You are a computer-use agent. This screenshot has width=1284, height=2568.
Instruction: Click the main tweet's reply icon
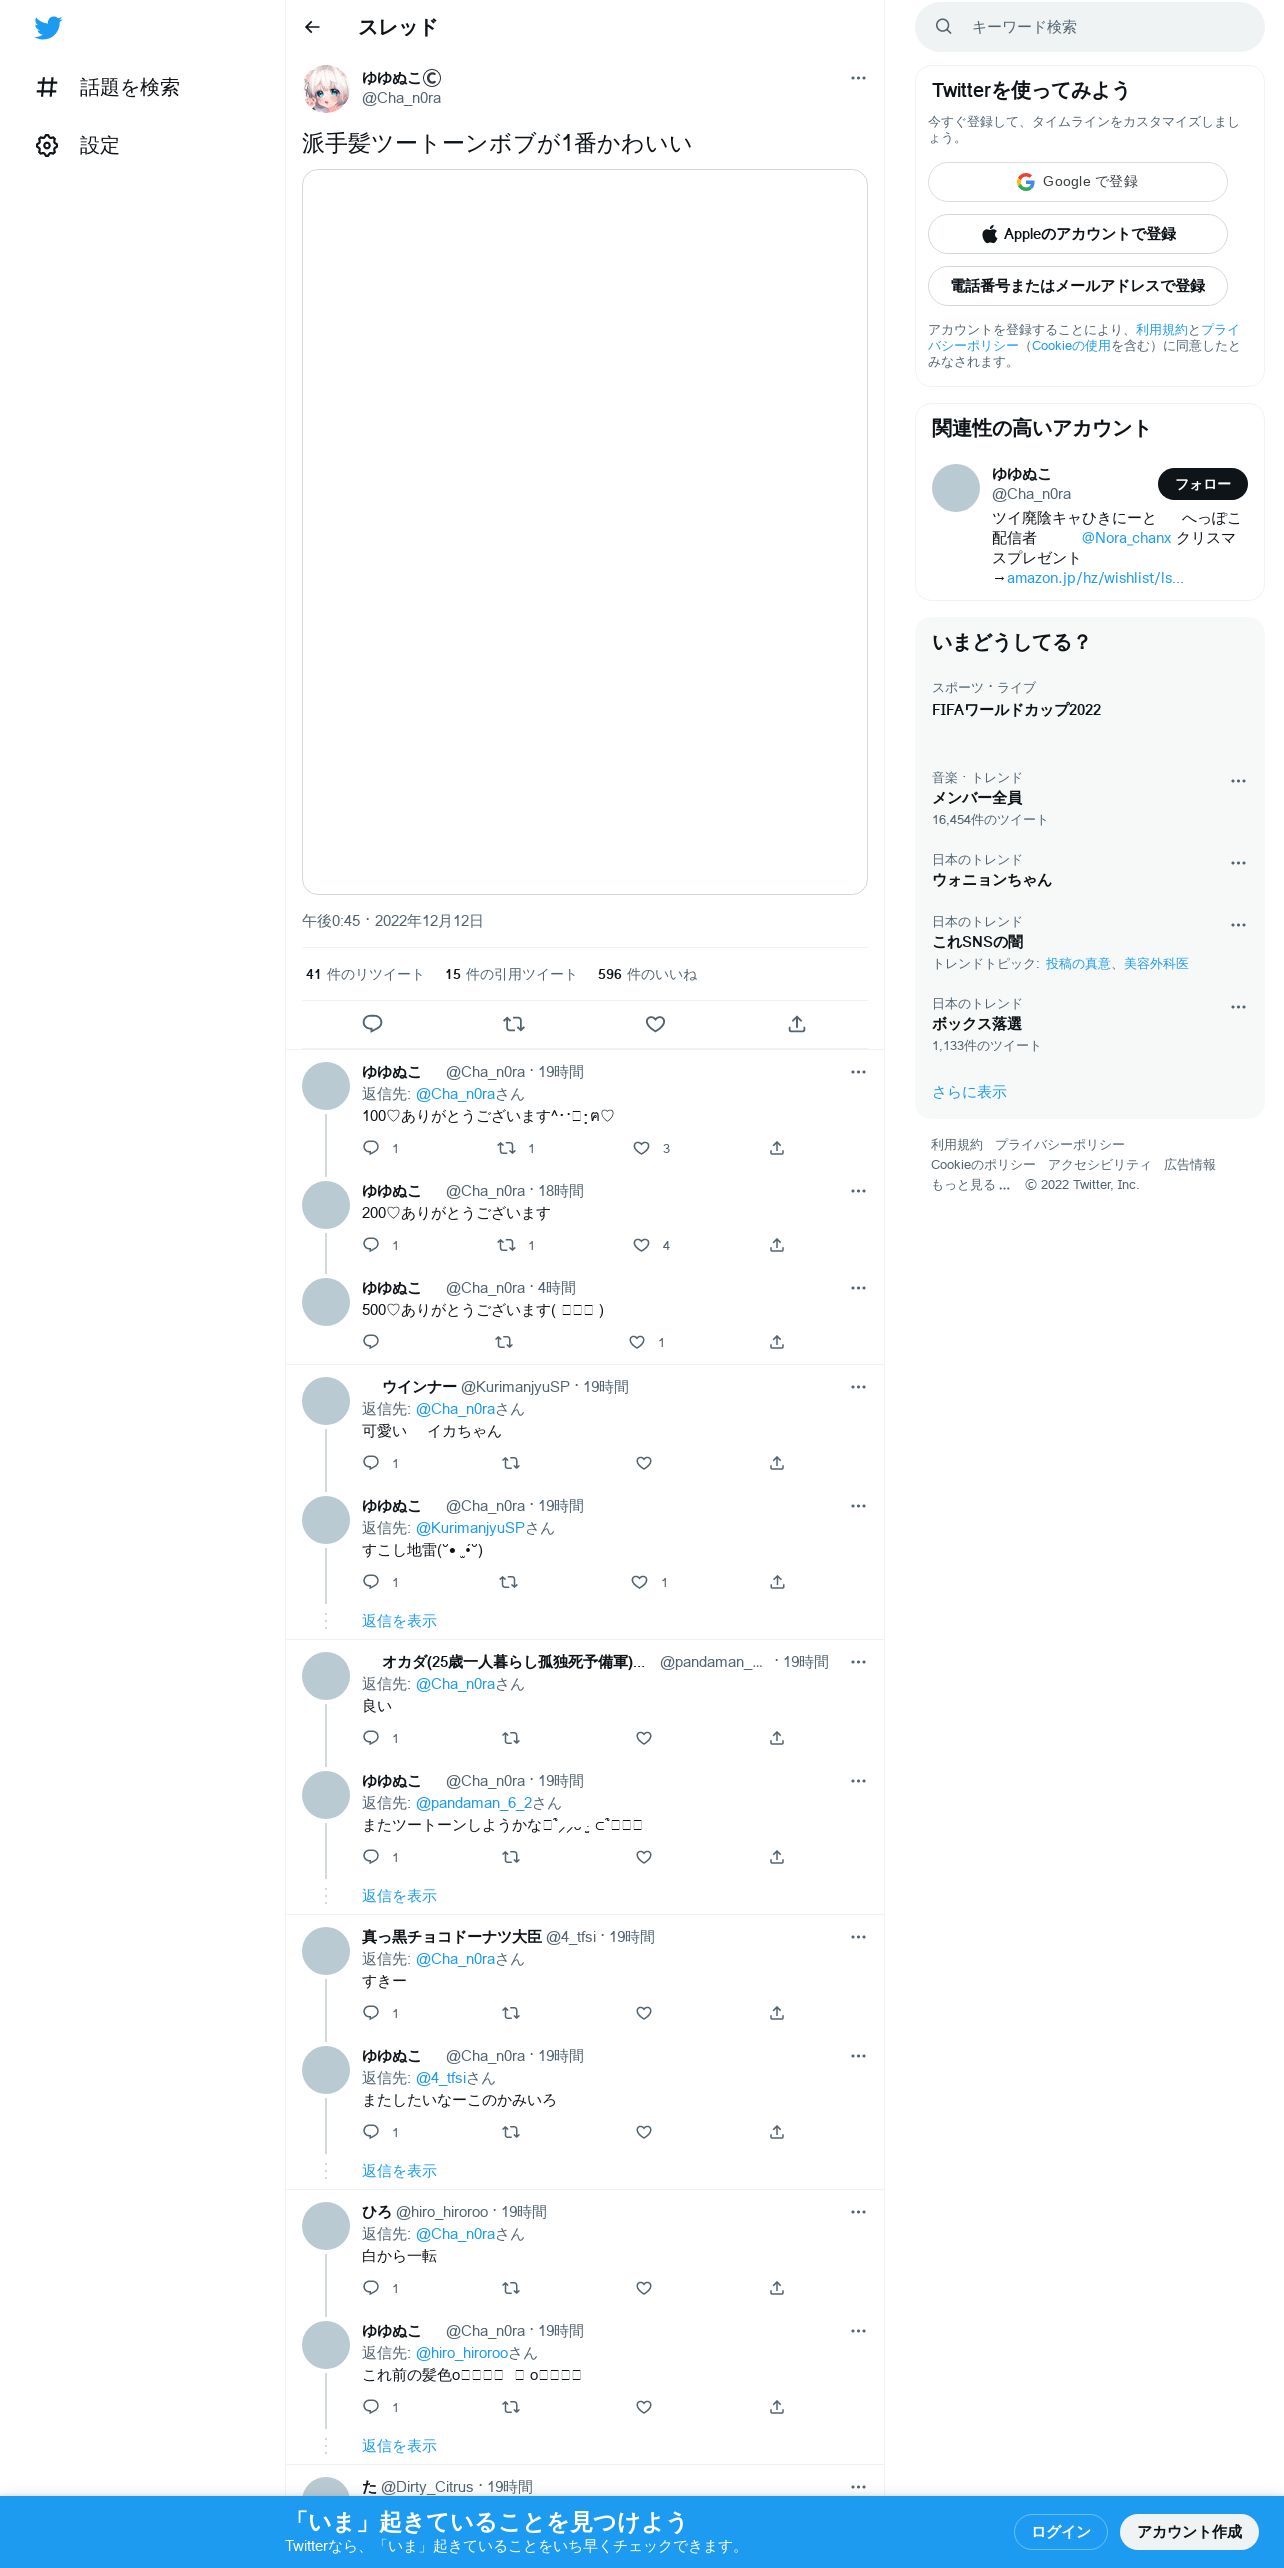click(x=372, y=1024)
